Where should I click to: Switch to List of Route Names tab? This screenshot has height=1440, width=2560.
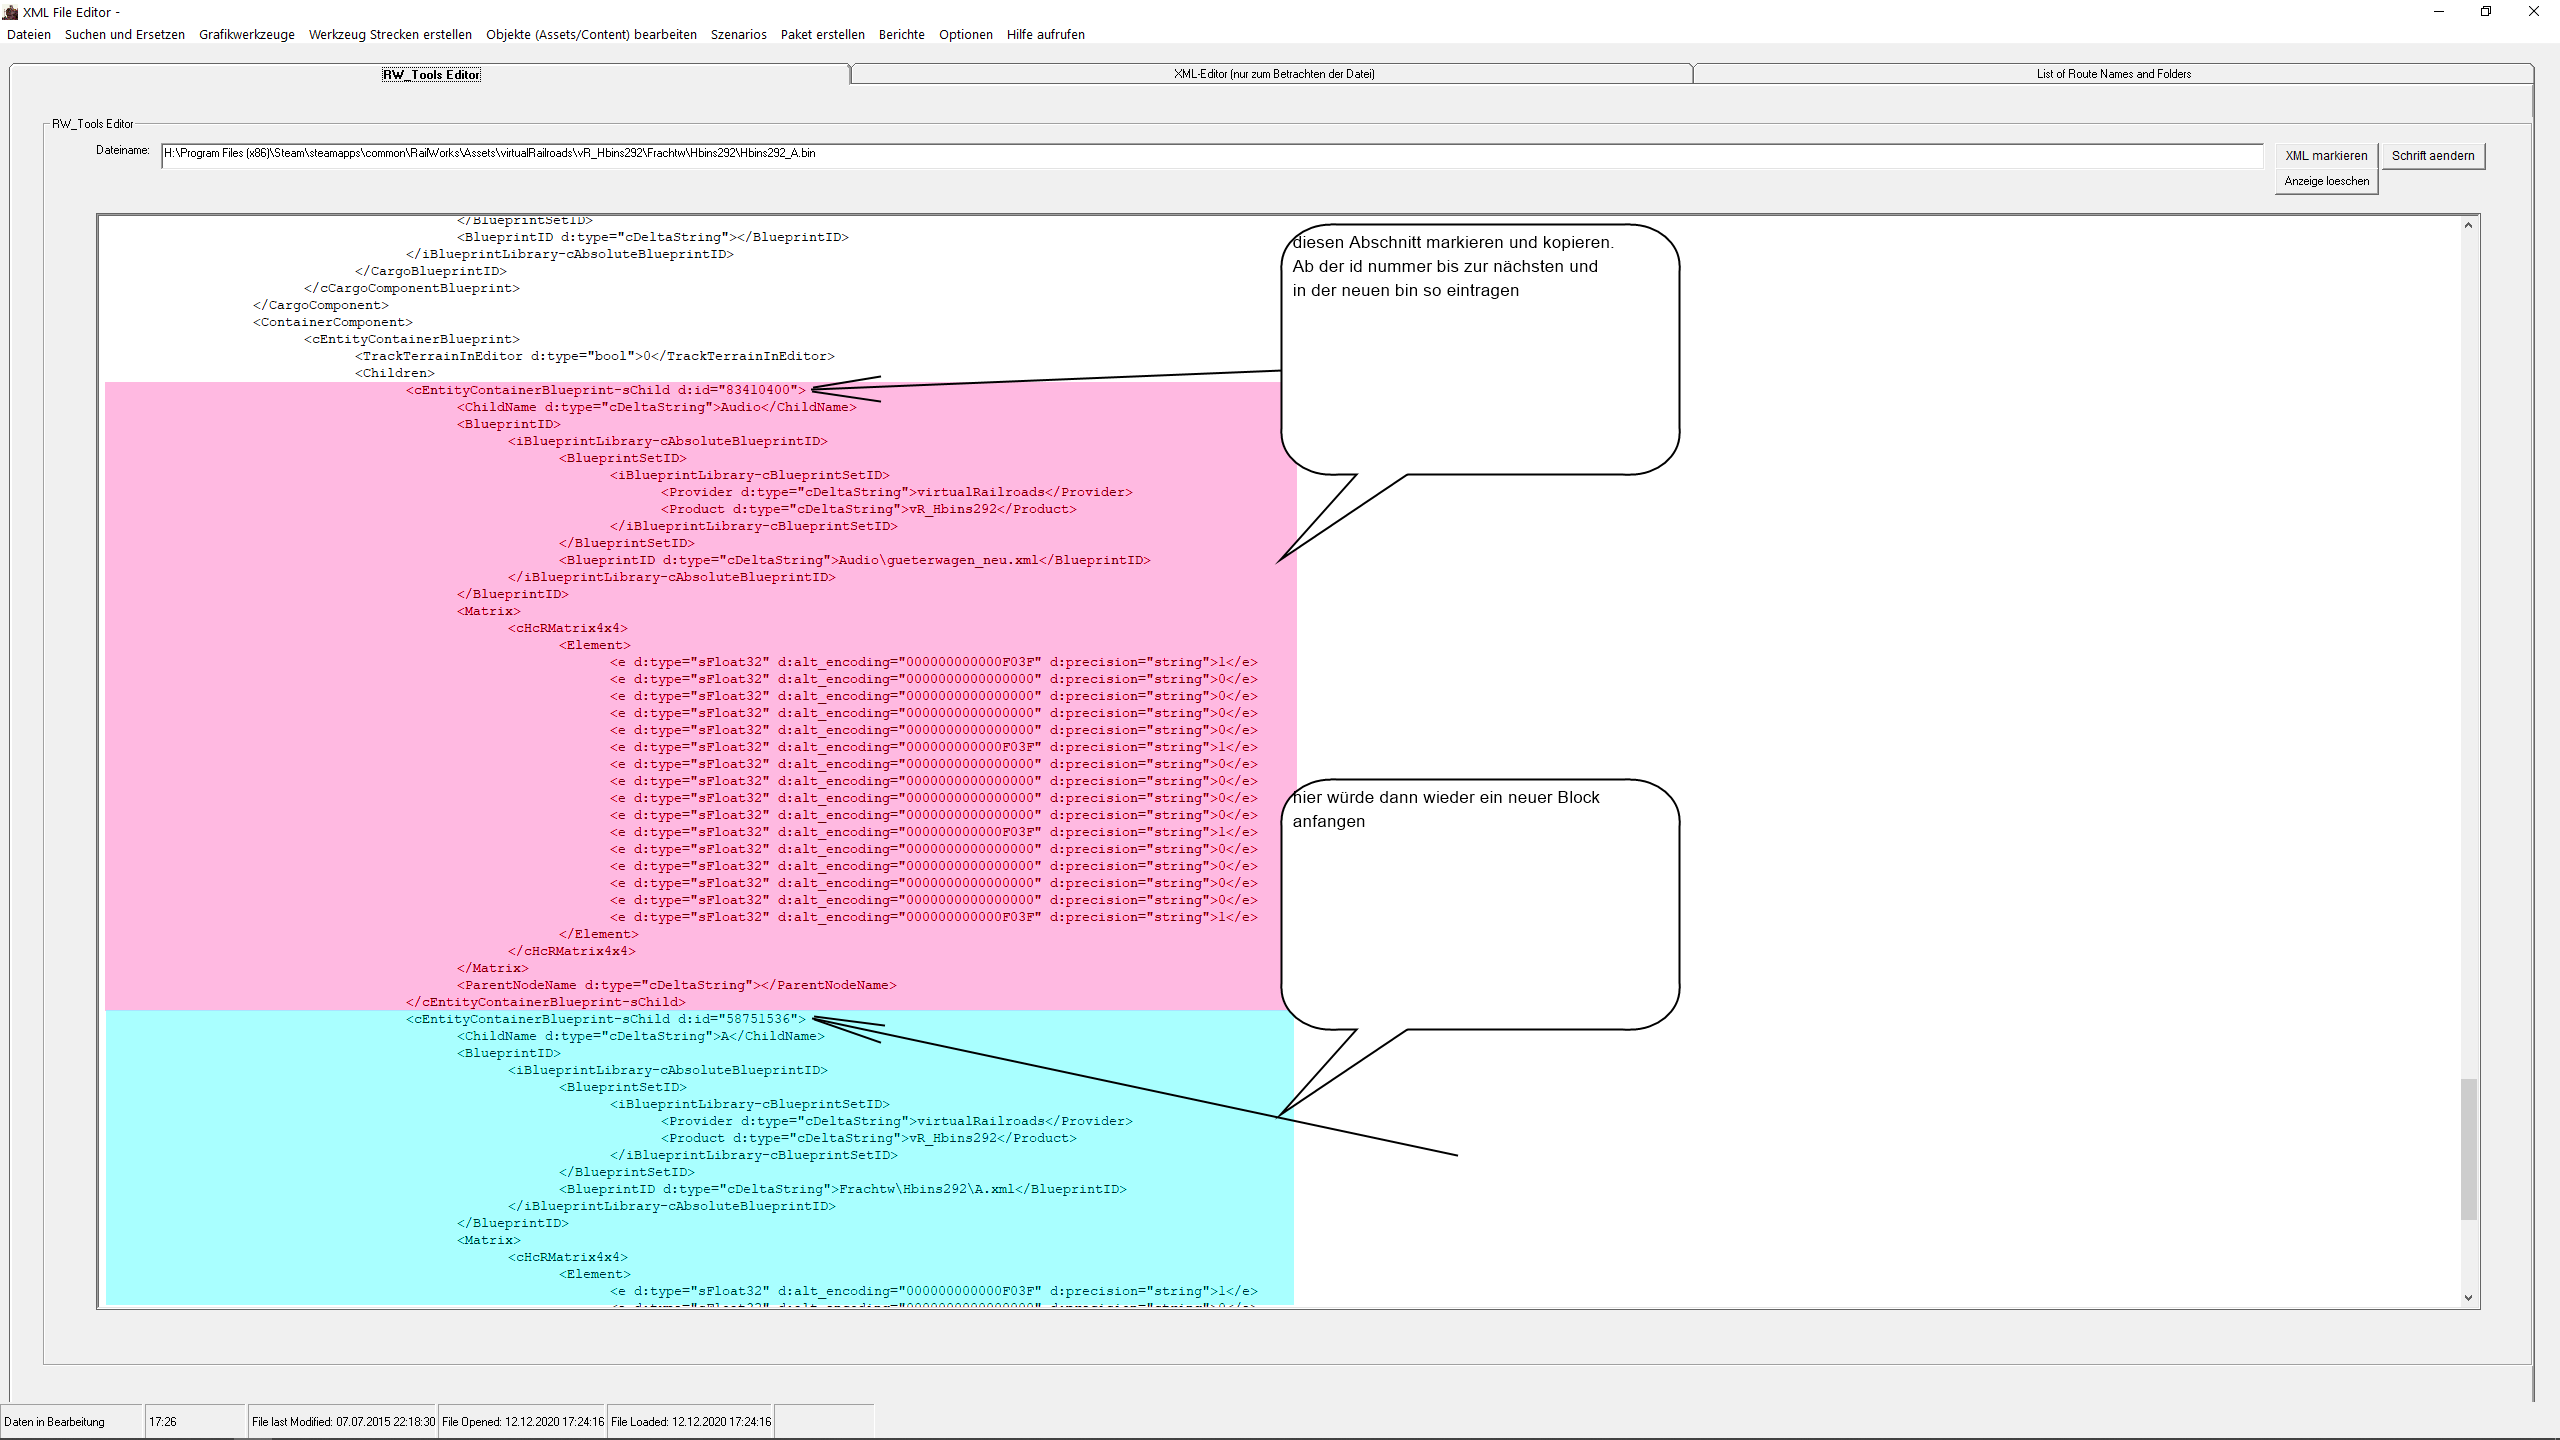pyautogui.click(x=2113, y=74)
